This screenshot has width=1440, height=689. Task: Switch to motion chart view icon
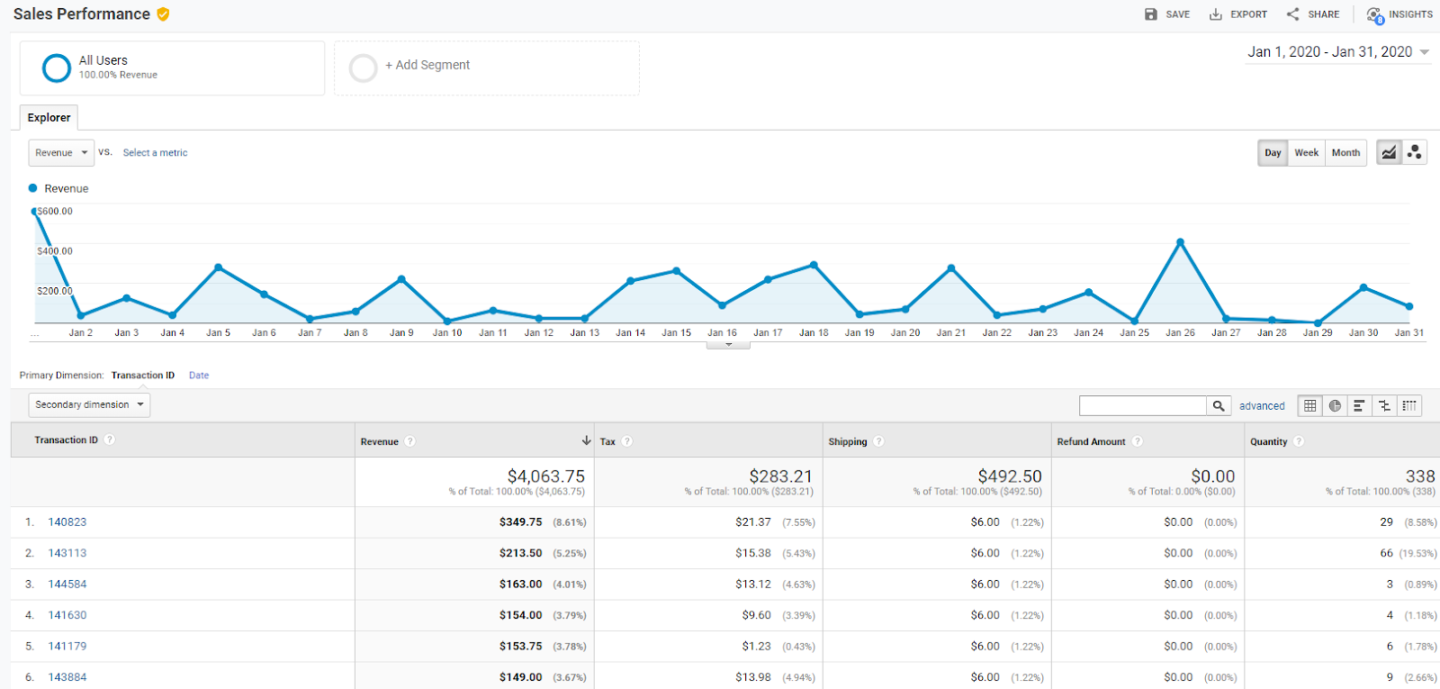tap(1414, 153)
